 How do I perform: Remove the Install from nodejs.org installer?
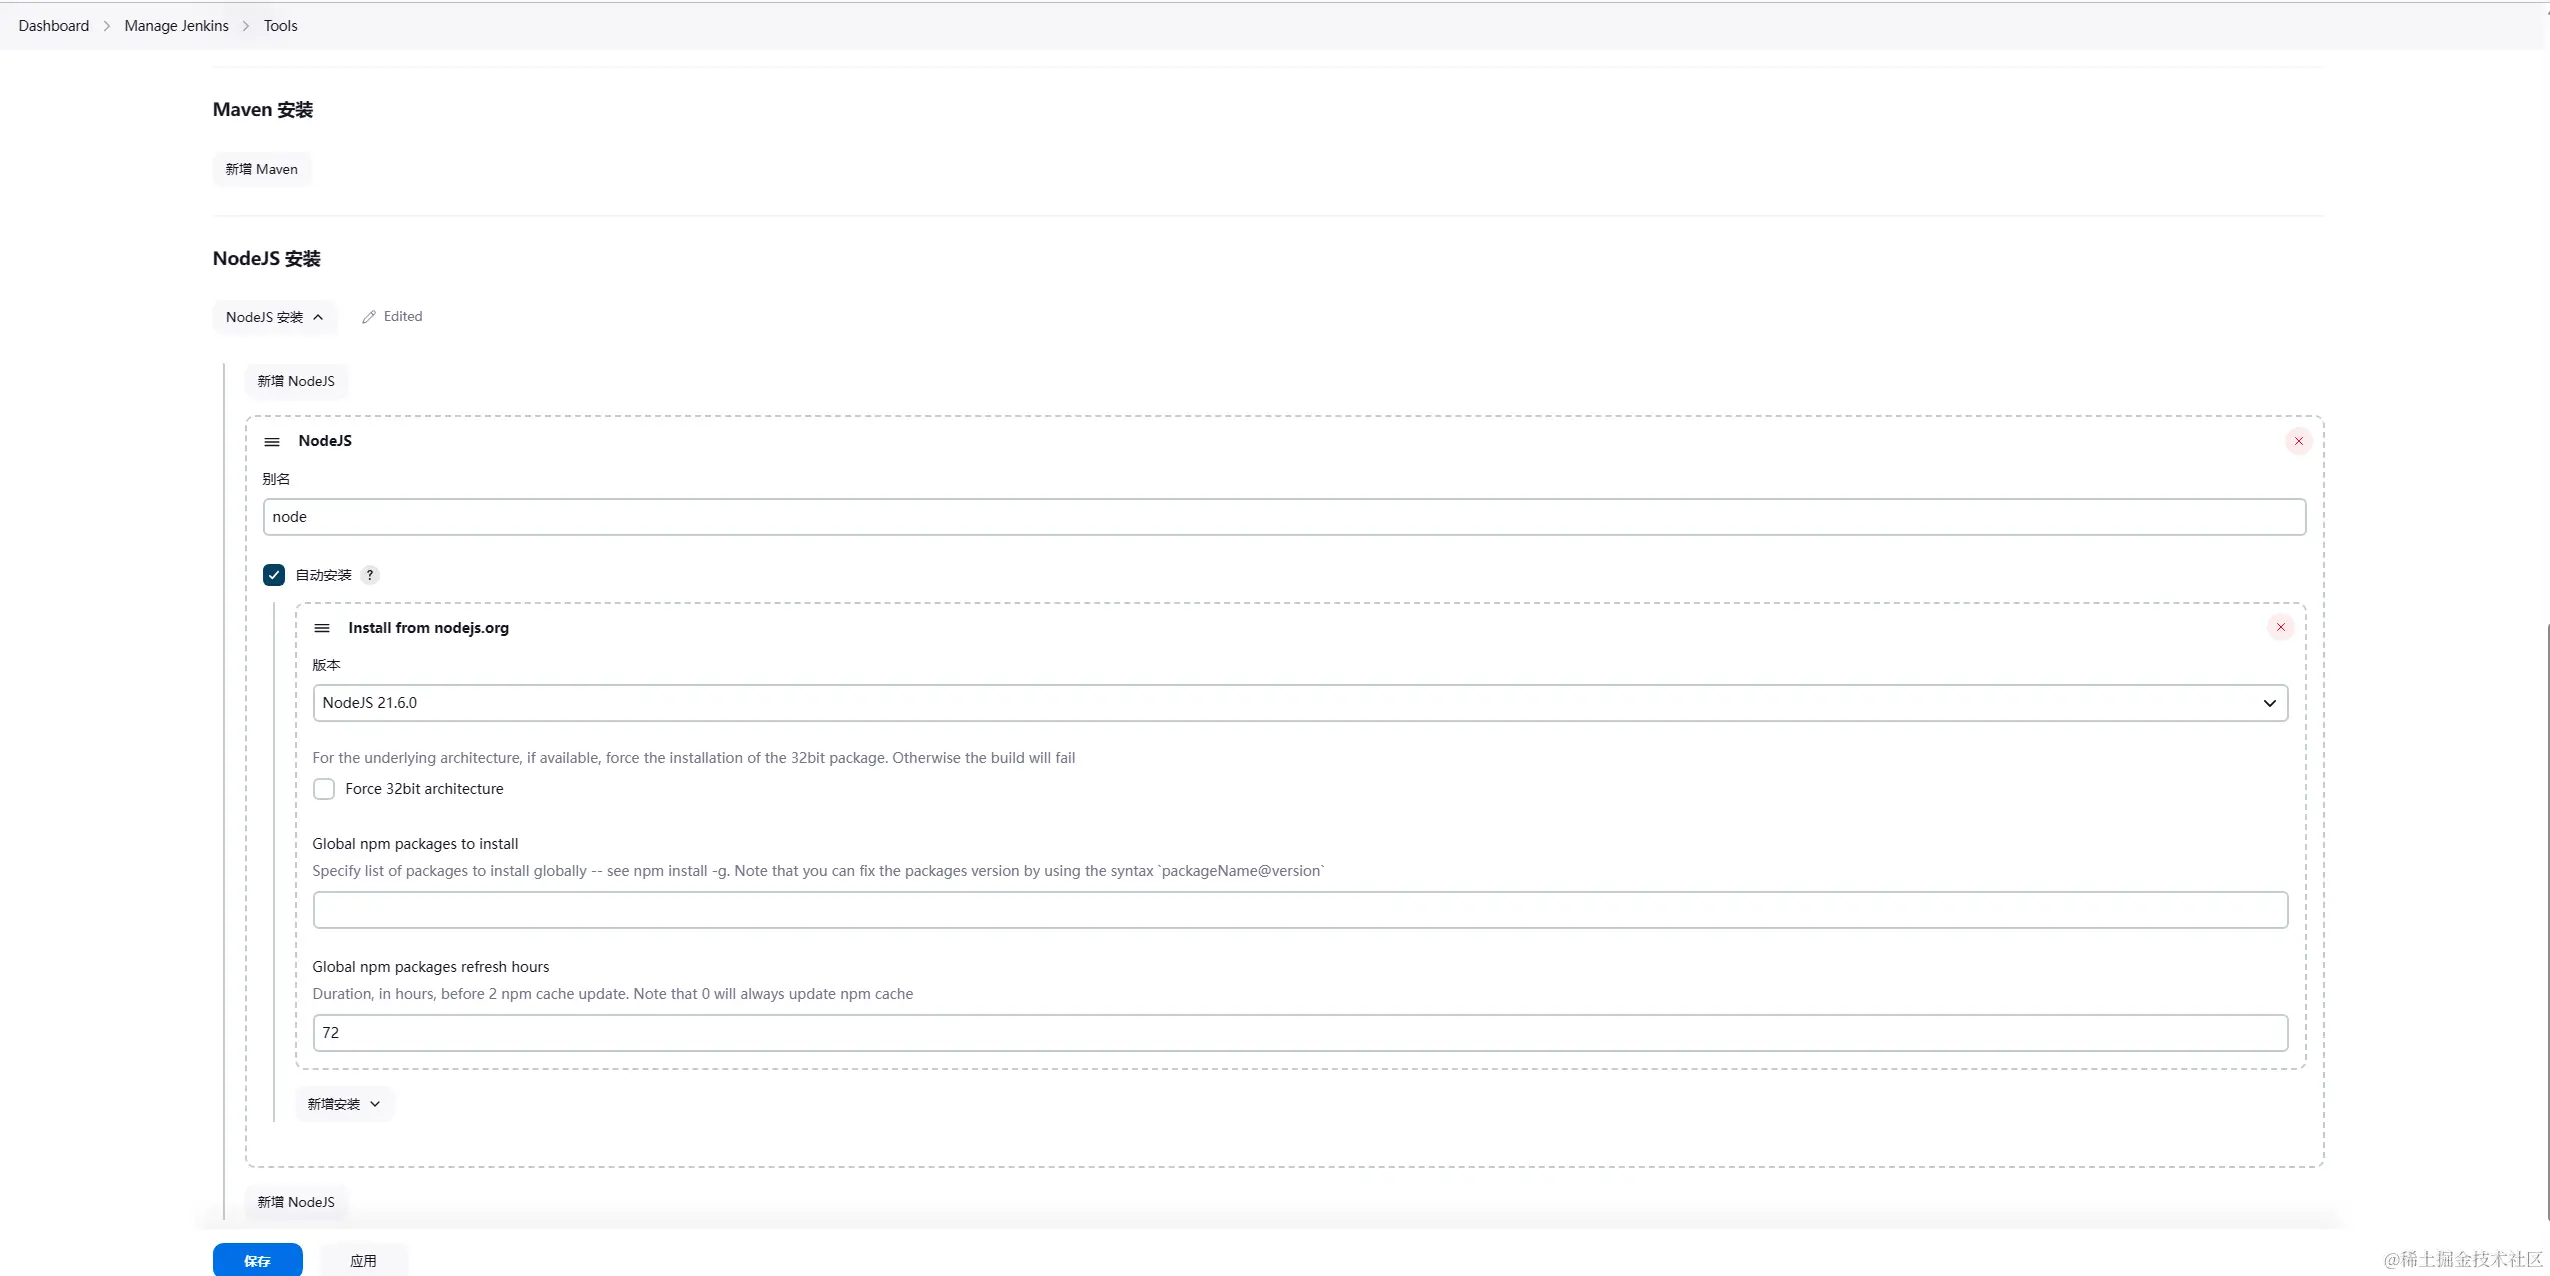pyautogui.click(x=2280, y=627)
